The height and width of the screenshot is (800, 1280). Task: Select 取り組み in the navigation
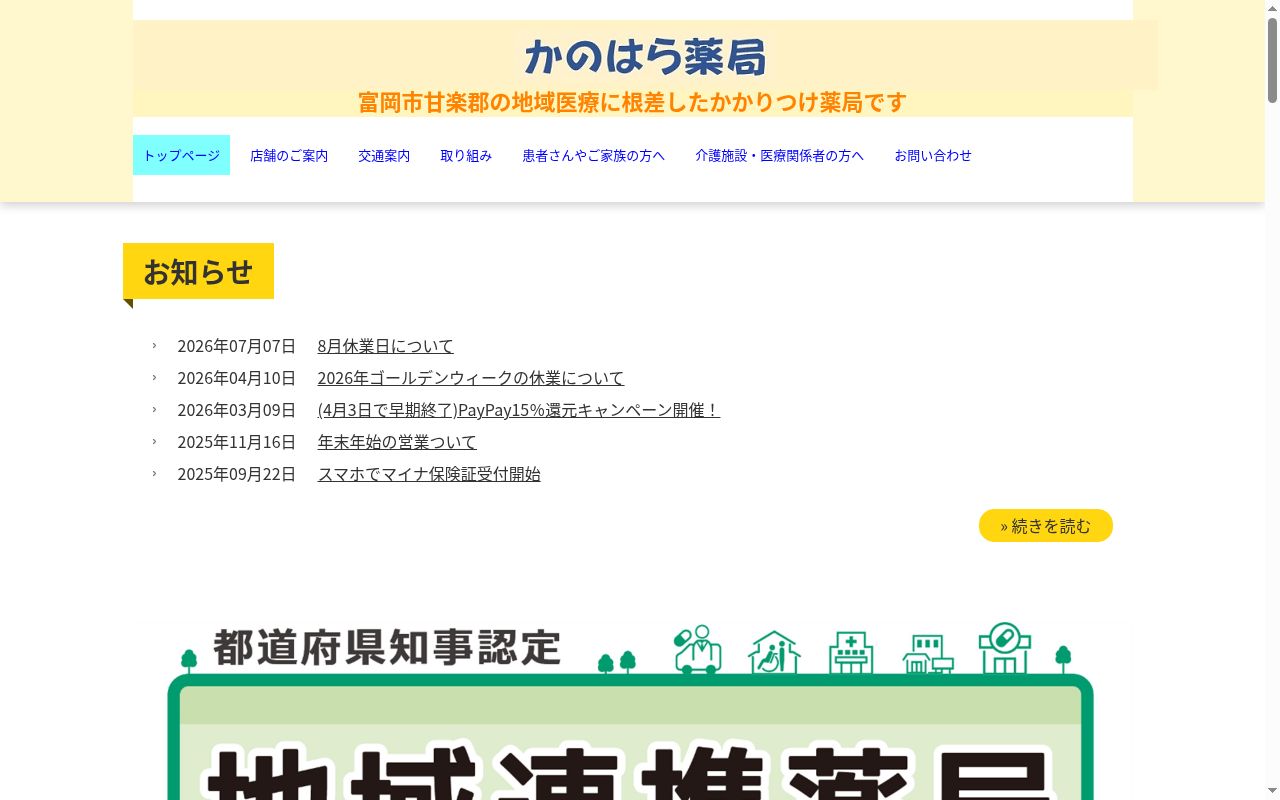point(466,155)
